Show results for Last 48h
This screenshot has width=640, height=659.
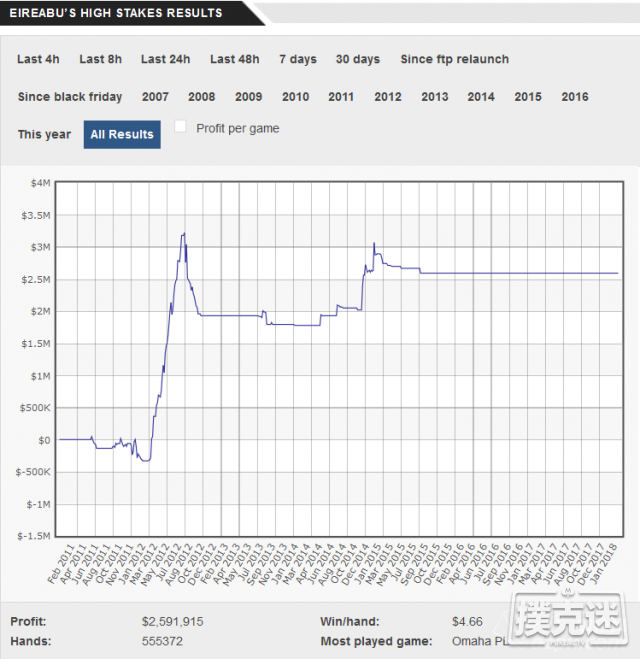click(x=234, y=59)
